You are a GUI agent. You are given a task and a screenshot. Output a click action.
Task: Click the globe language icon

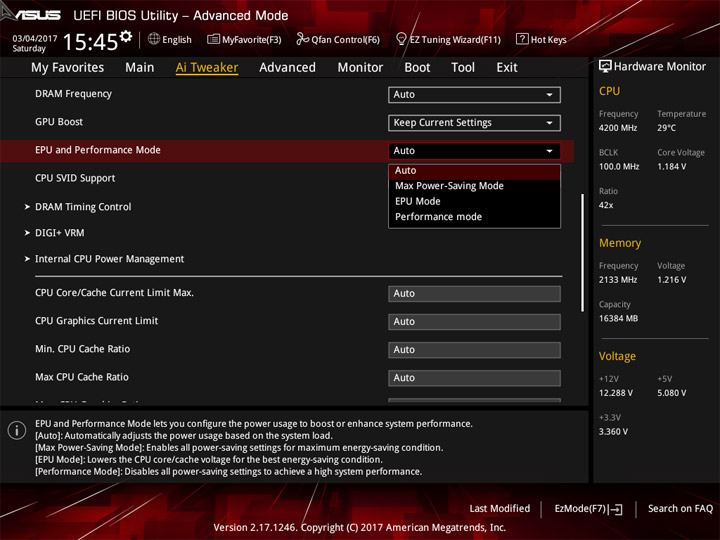click(154, 39)
